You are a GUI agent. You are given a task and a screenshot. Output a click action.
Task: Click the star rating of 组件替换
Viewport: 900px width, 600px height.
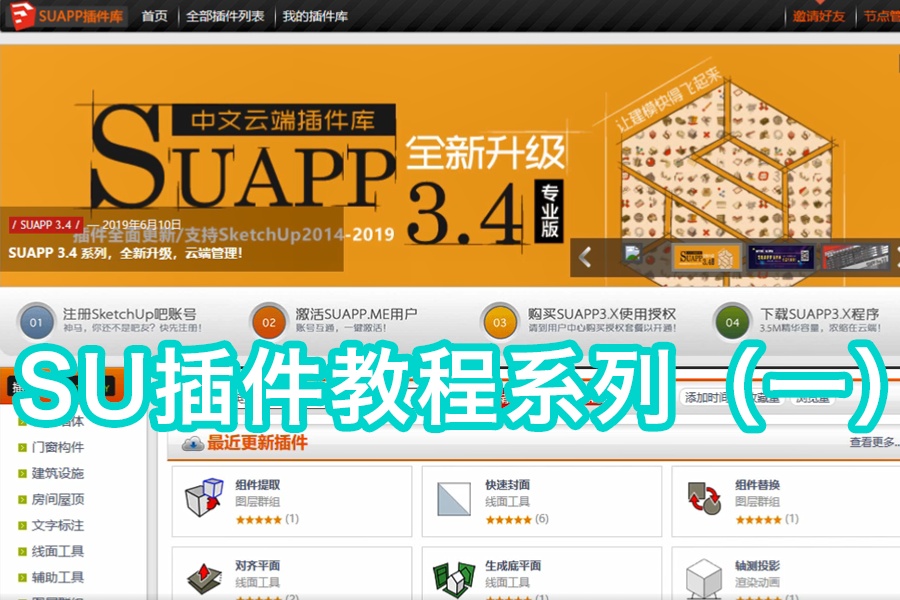(759, 520)
